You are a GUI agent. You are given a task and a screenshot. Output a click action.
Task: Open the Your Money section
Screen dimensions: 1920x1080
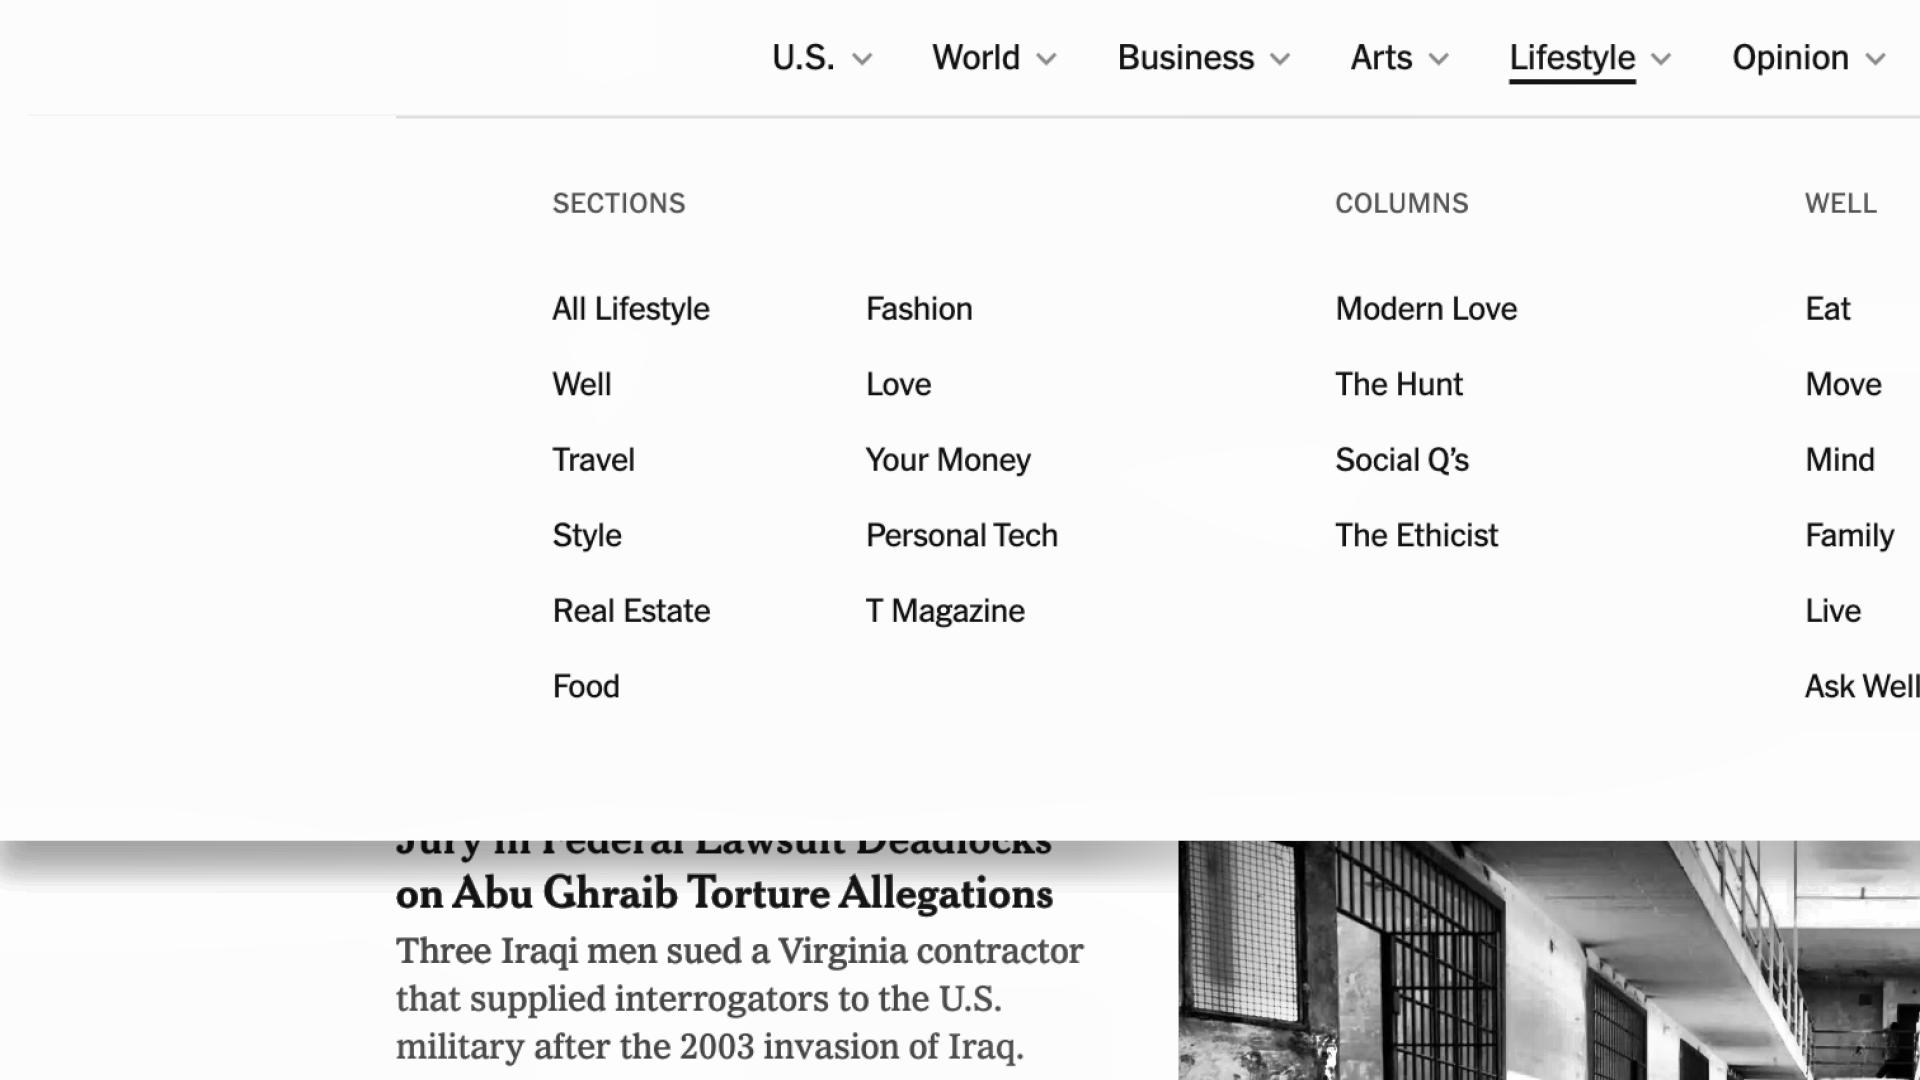[947, 460]
